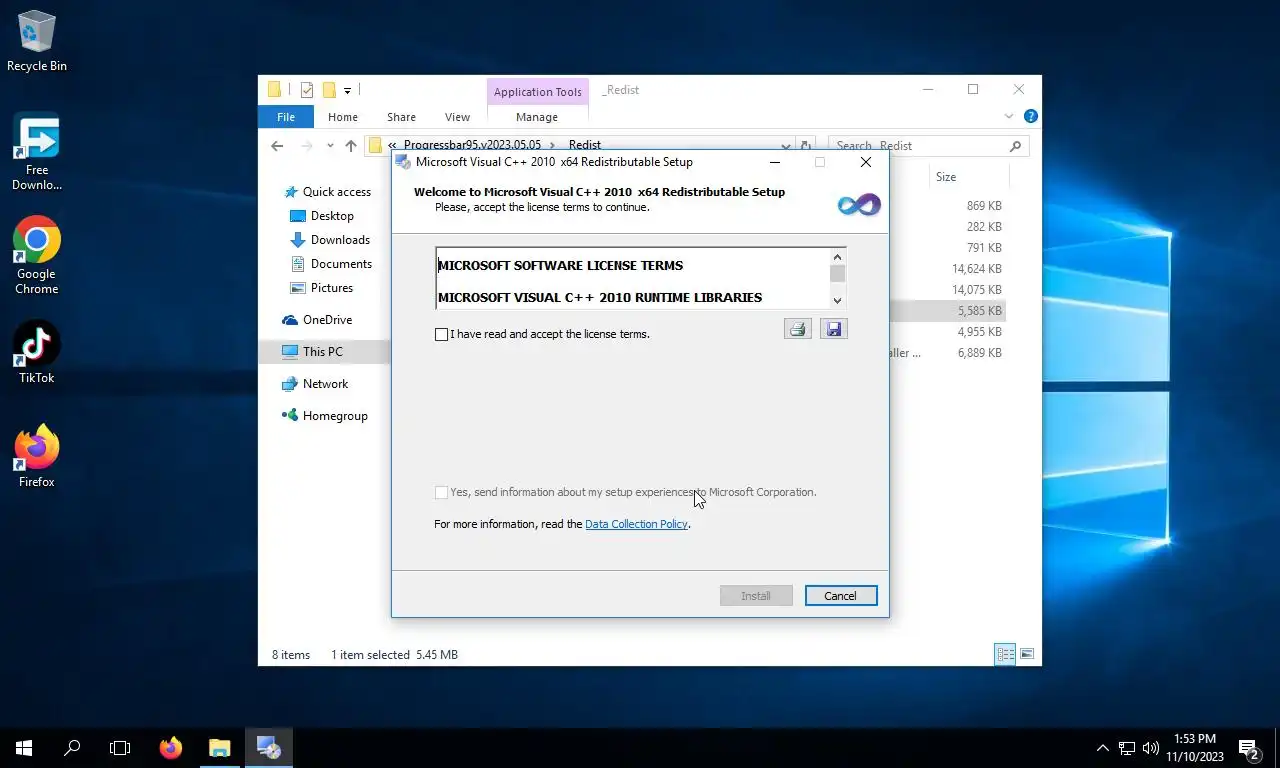
Task: Click the search magnifier icon in Explorer
Action: [x=1015, y=146]
